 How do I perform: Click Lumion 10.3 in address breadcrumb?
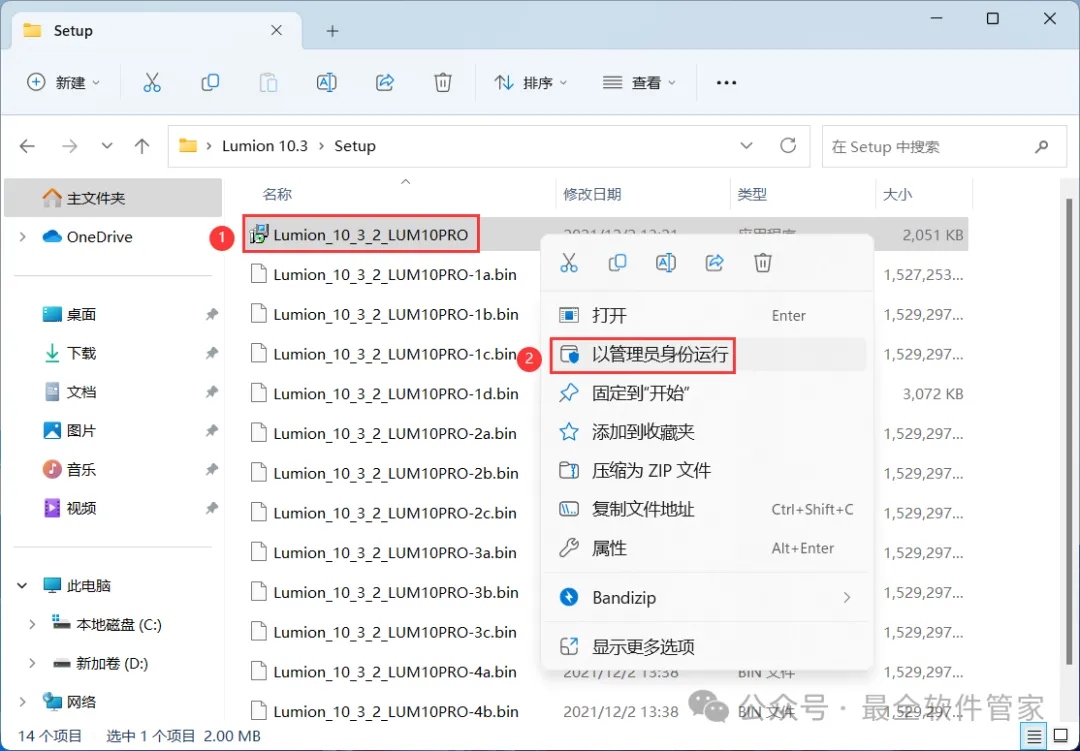pyautogui.click(x=264, y=146)
